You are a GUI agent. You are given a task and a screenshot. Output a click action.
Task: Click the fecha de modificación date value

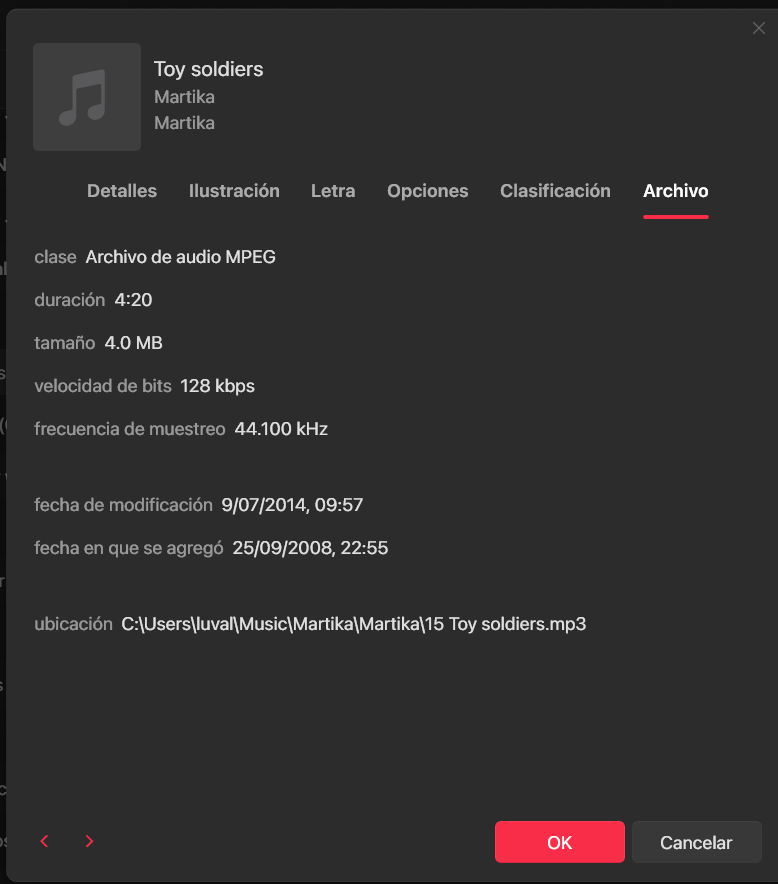pyautogui.click(x=292, y=505)
